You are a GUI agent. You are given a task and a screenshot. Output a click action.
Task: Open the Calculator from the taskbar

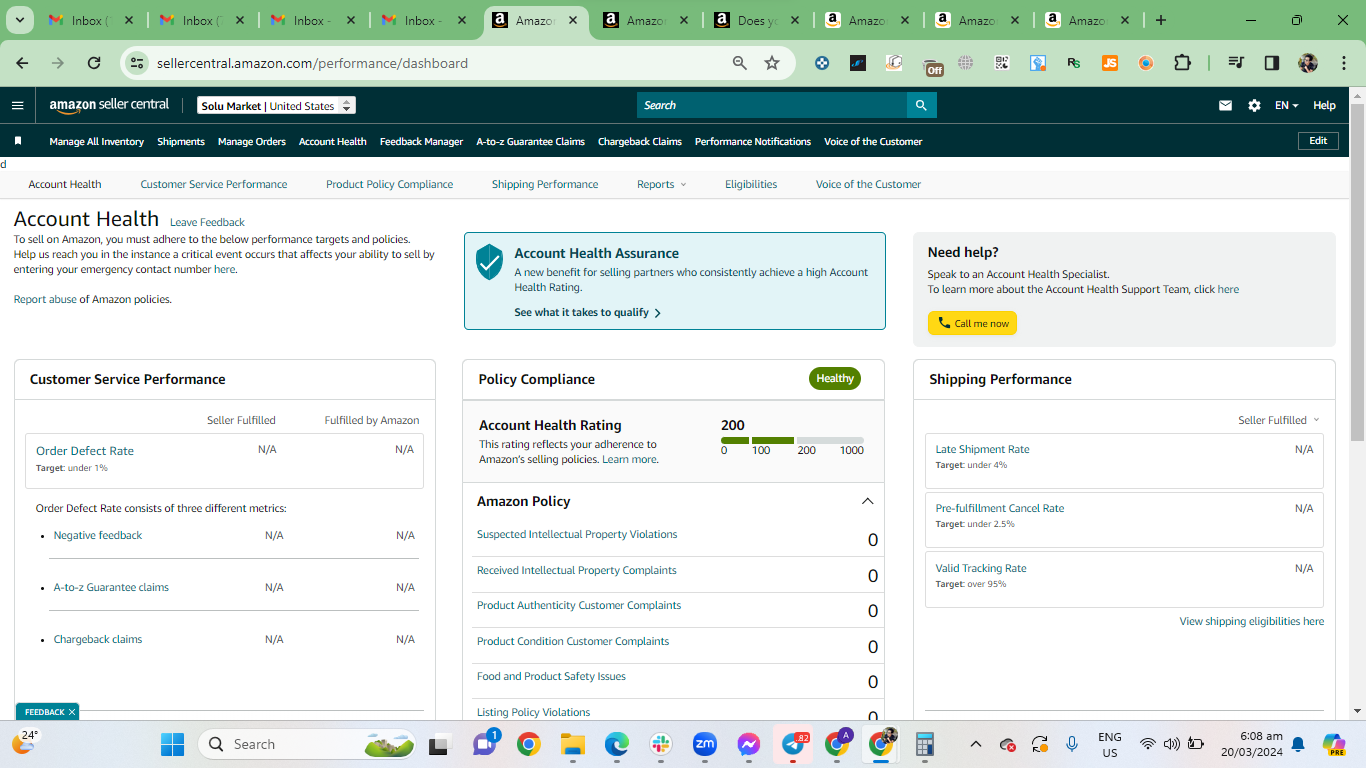[x=925, y=744]
